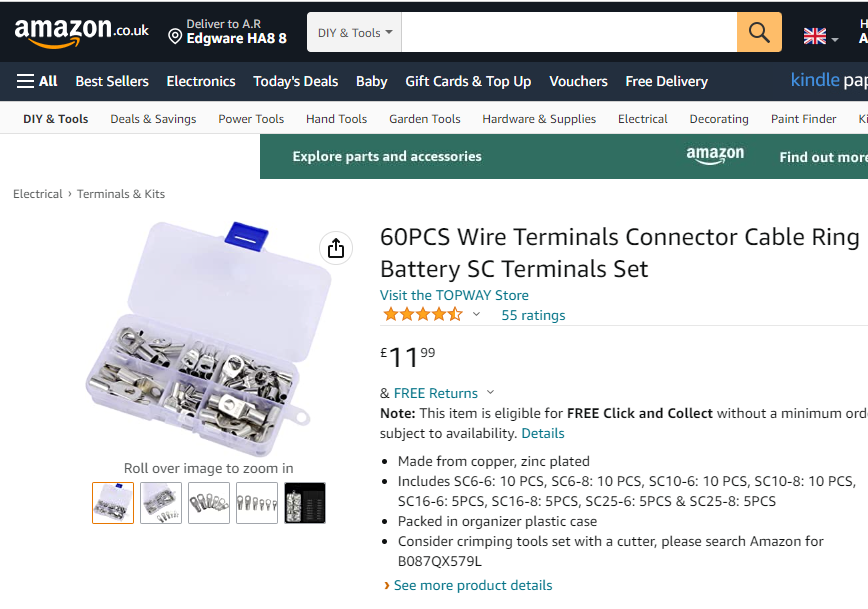868x609 pixels.
Task: Open the DIY & Tools search category dropdown
Action: click(354, 31)
